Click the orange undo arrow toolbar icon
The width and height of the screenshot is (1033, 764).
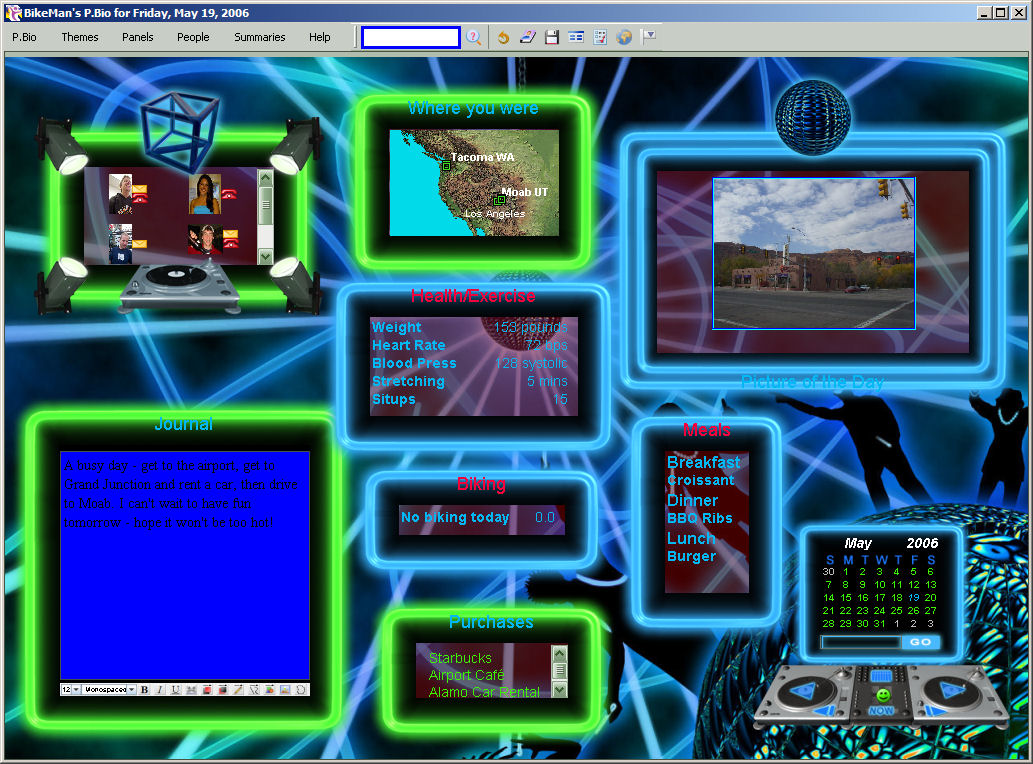pos(503,37)
